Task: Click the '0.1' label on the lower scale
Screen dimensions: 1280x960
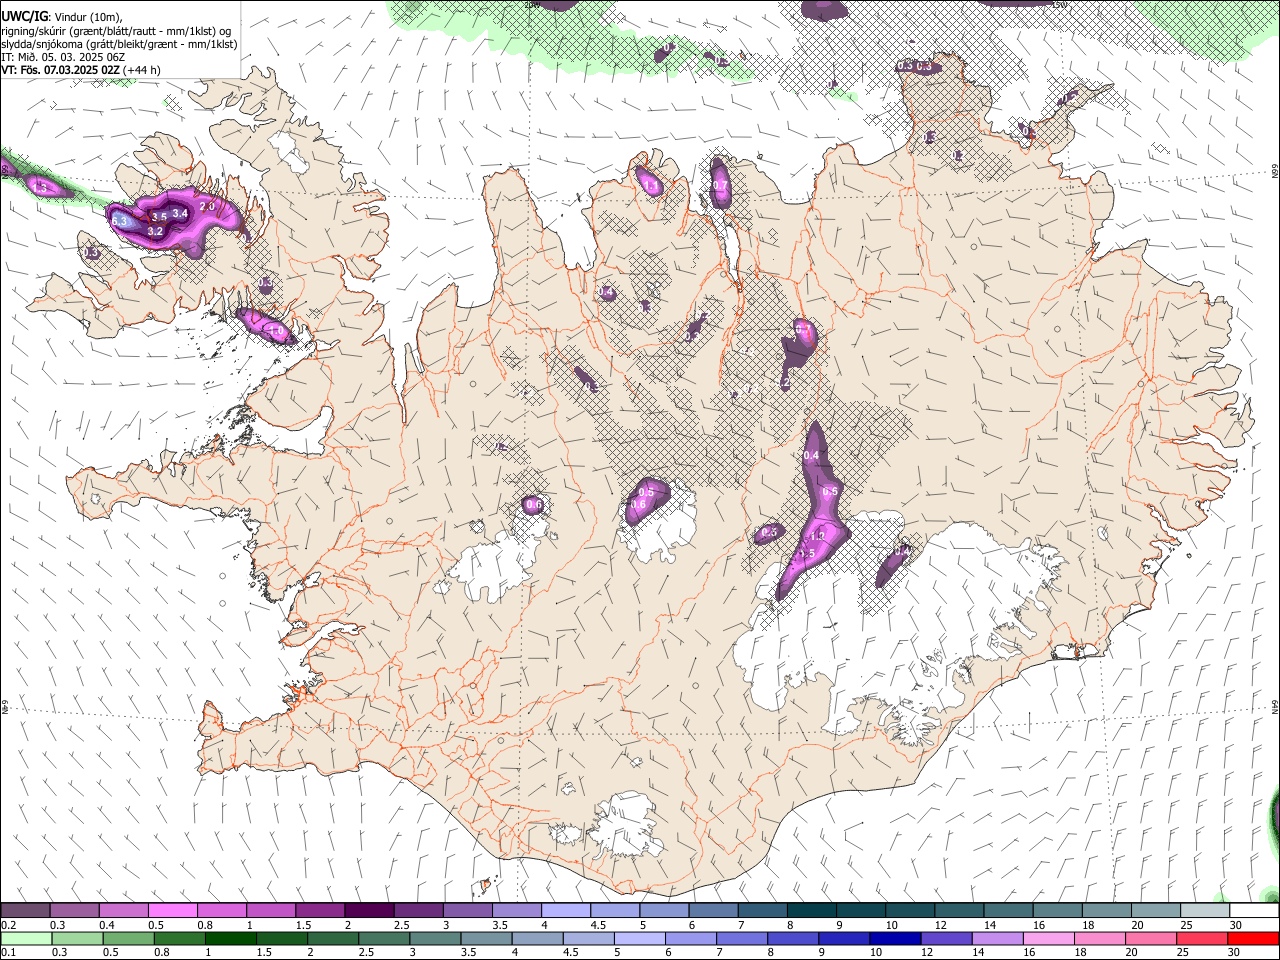Action: coord(9,952)
